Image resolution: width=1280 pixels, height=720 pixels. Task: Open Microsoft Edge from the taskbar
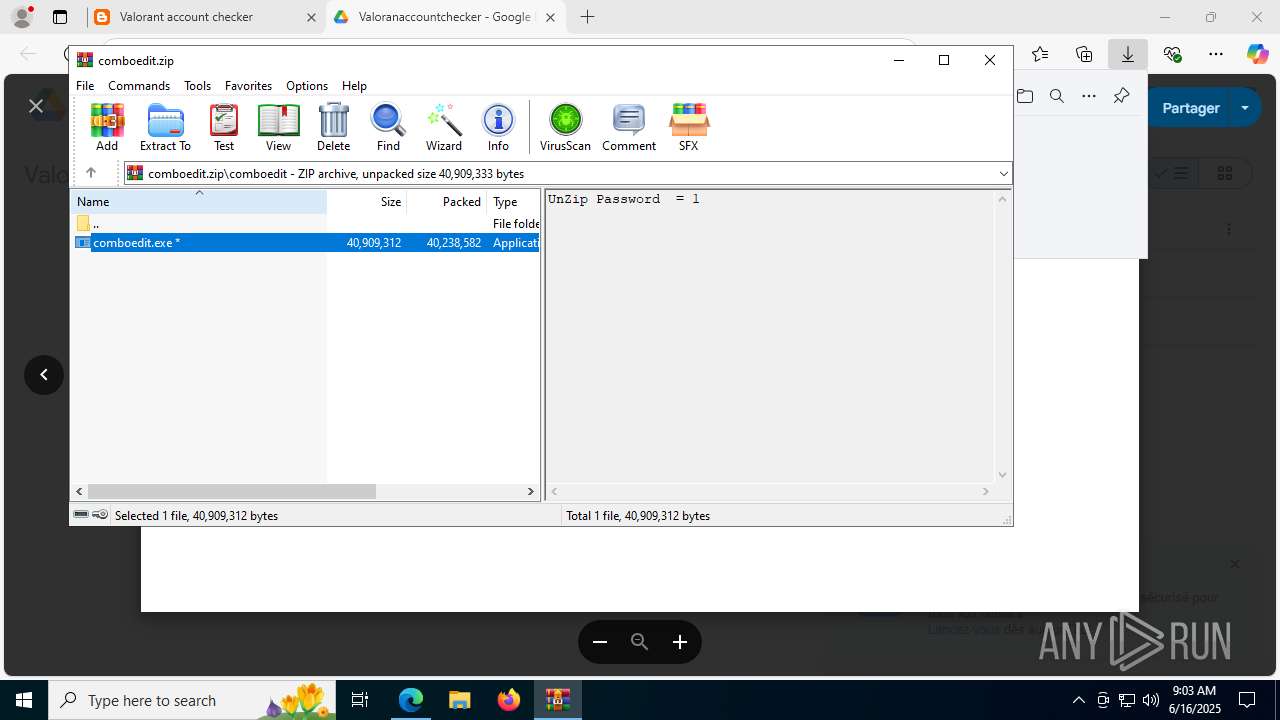click(411, 700)
